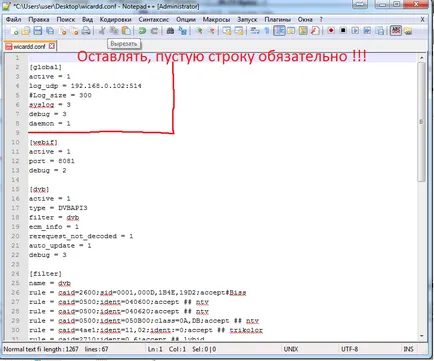
Task: Open the ? help menu
Action: pyautogui.click(x=321, y=19)
